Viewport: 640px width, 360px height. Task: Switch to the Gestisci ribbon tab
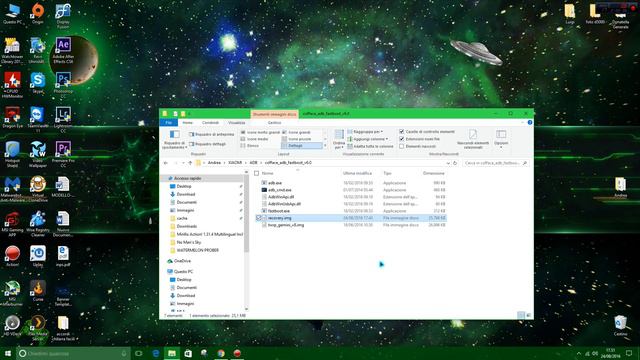coord(274,122)
